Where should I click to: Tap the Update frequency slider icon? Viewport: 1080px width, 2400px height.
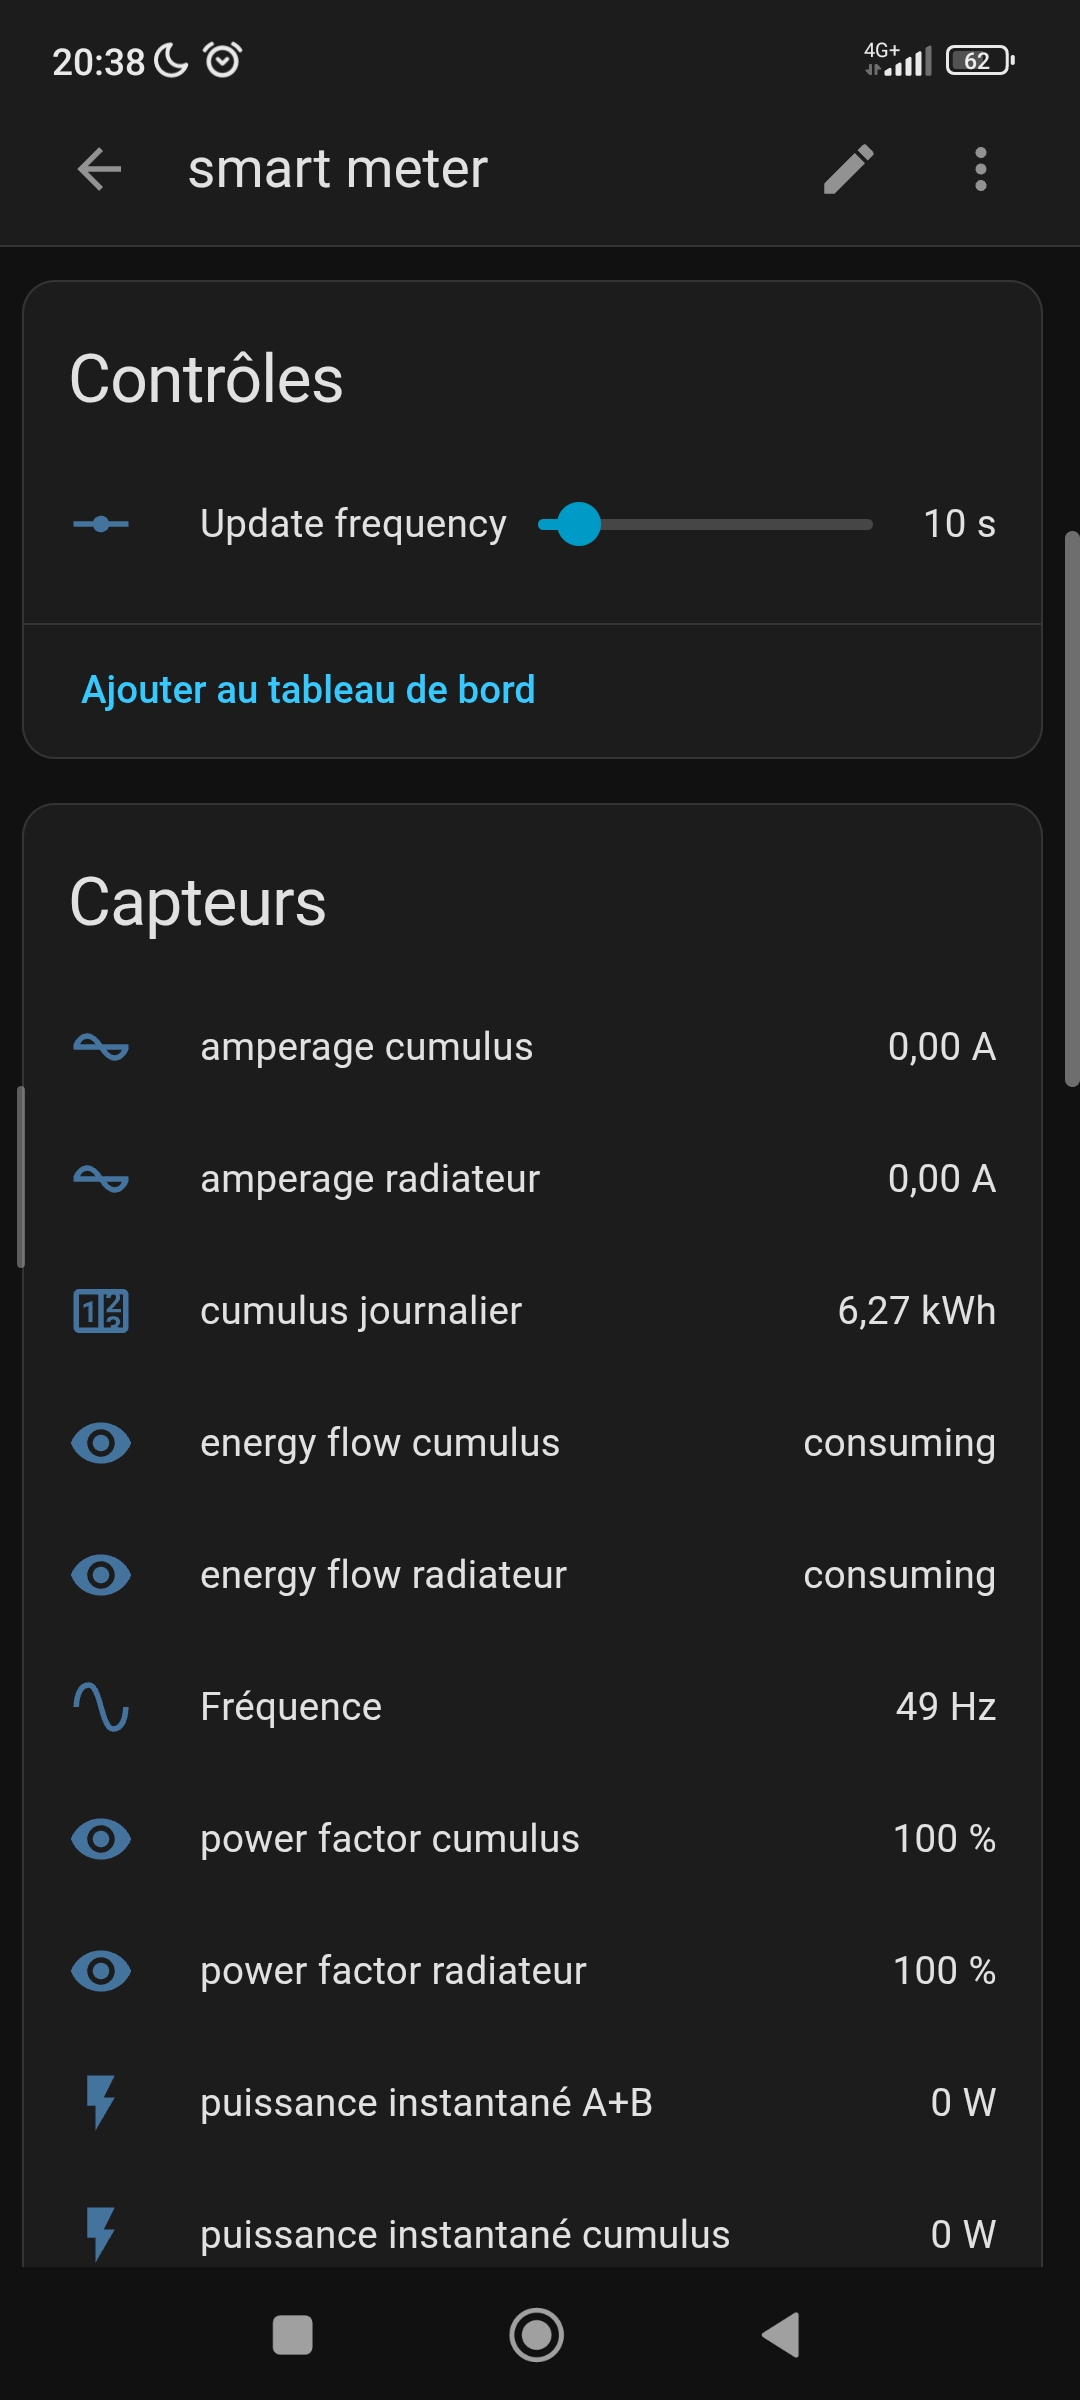tap(101, 524)
